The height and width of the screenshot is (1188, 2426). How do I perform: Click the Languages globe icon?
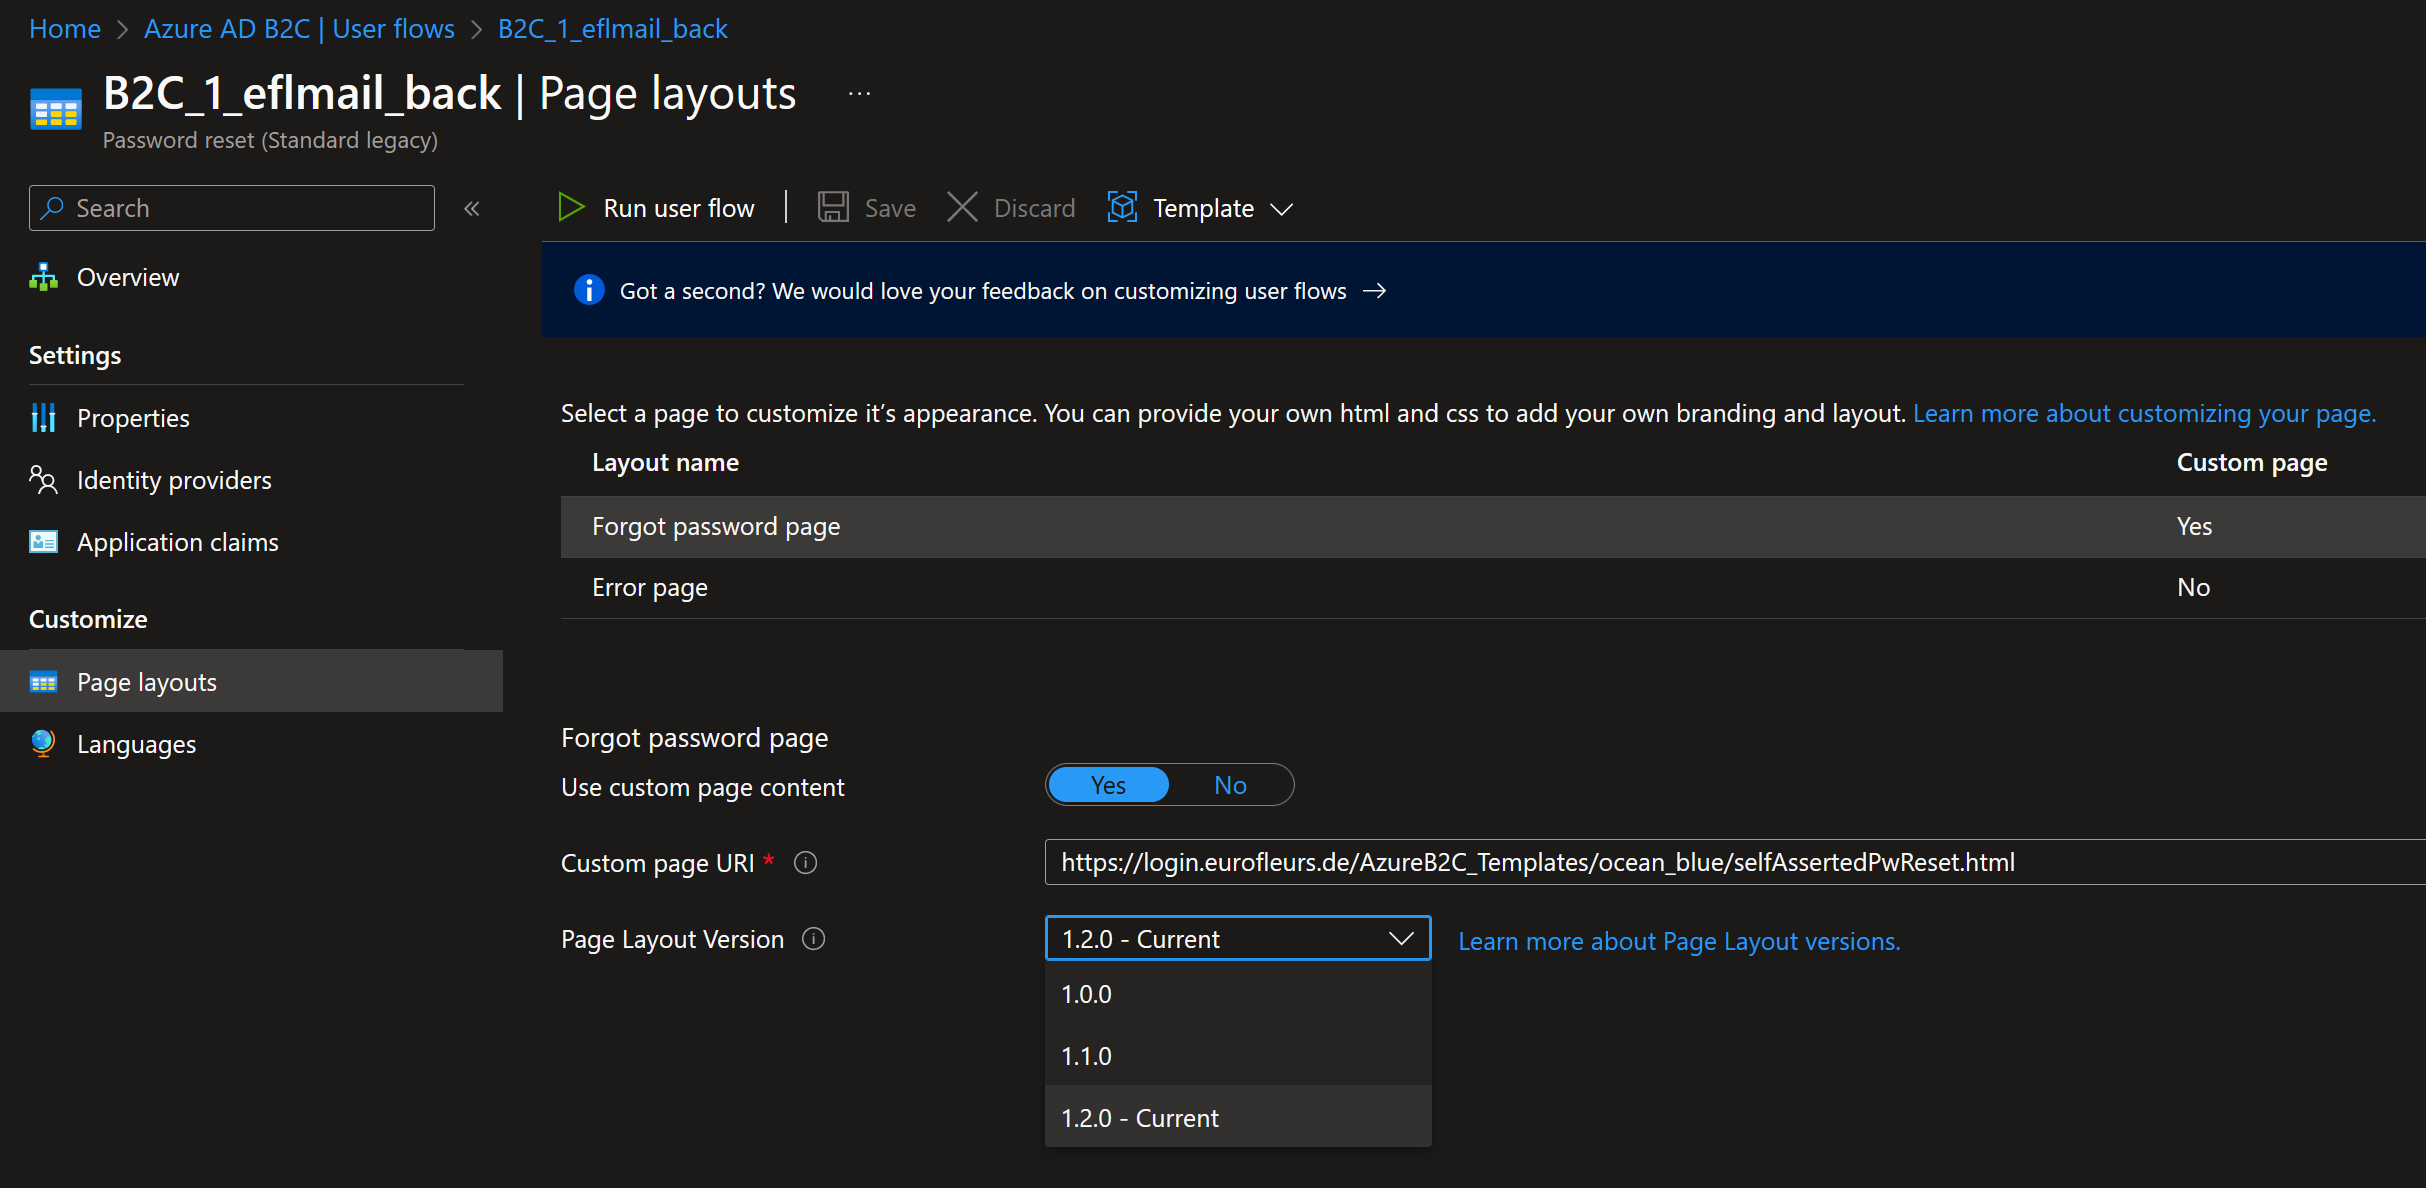43,743
